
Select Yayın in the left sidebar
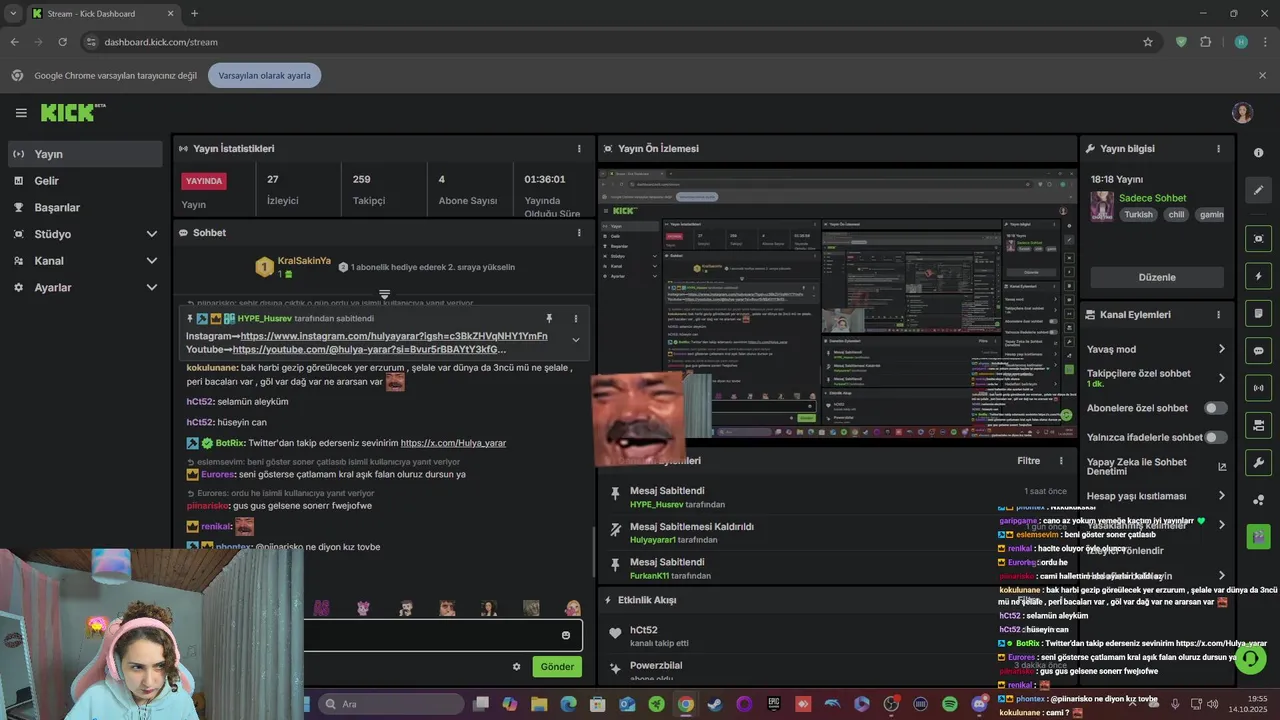[x=85, y=154]
